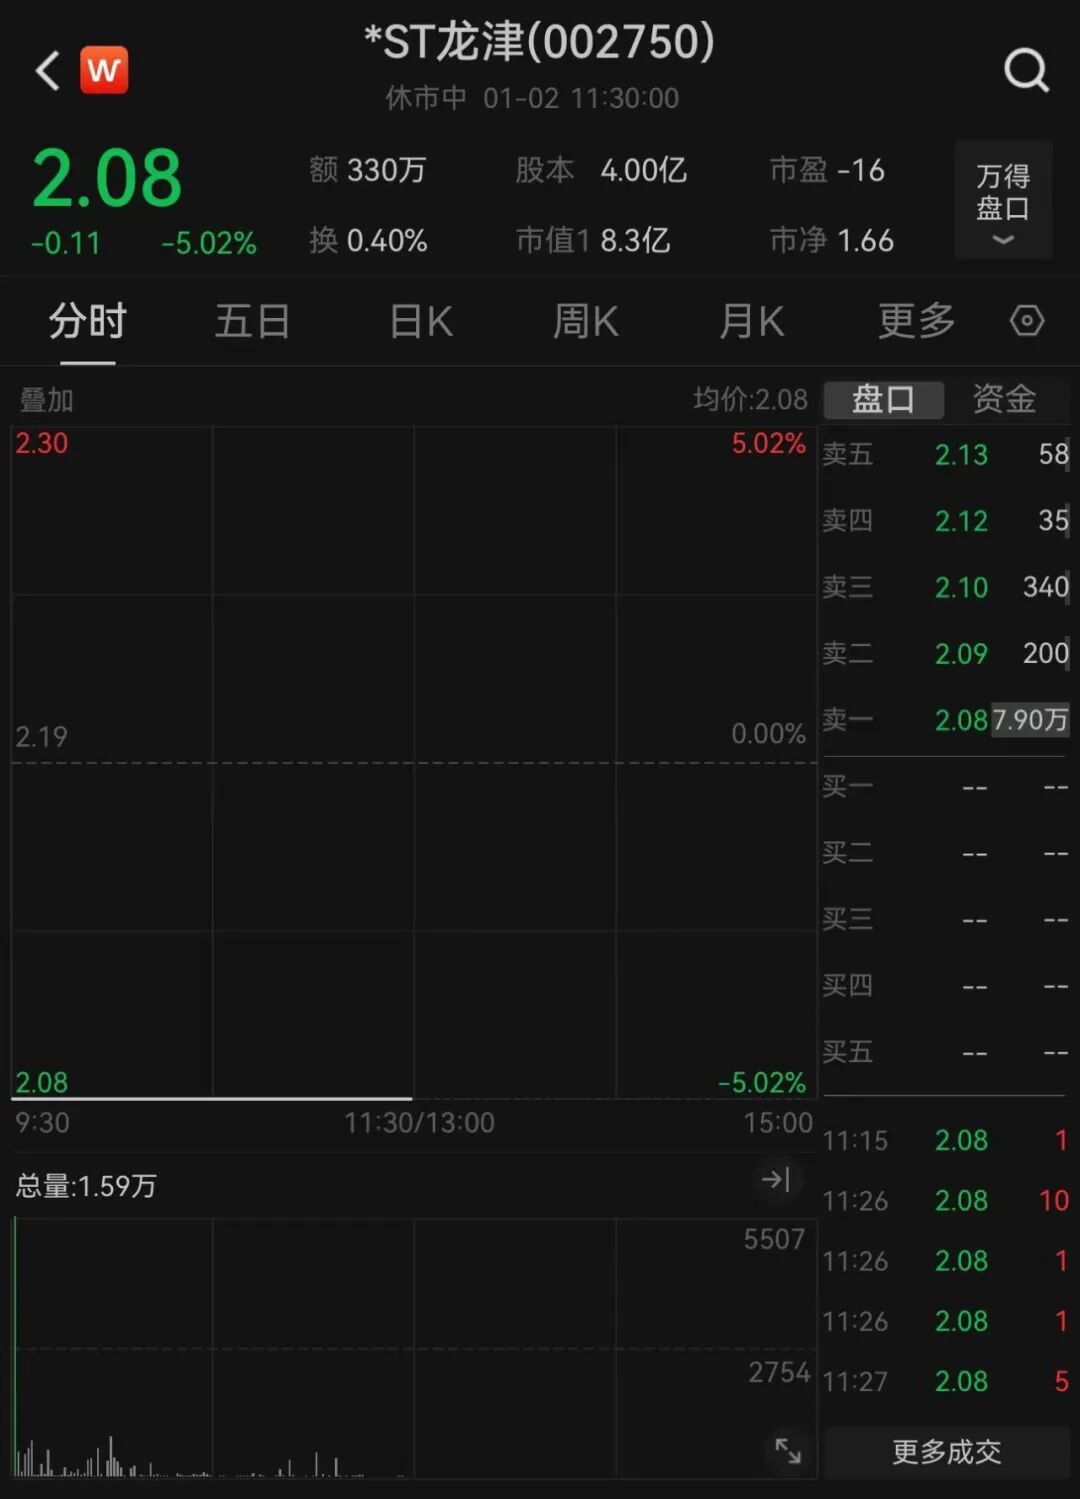Open the 更多 chart type options

pos(913,320)
